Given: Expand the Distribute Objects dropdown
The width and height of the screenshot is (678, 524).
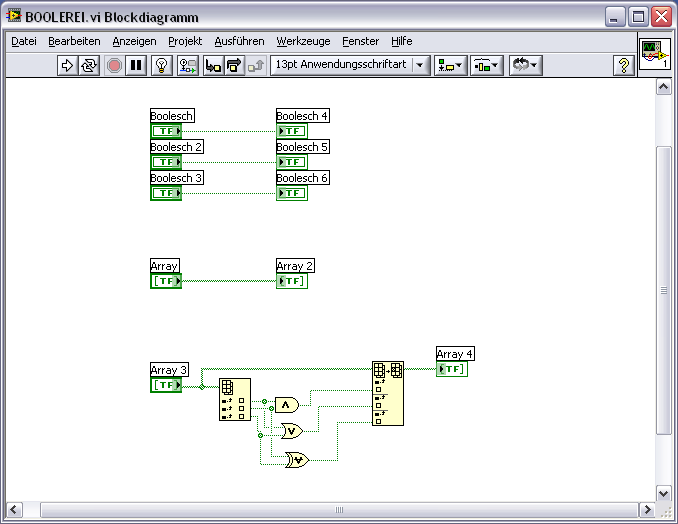Looking at the screenshot, I should (x=487, y=65).
